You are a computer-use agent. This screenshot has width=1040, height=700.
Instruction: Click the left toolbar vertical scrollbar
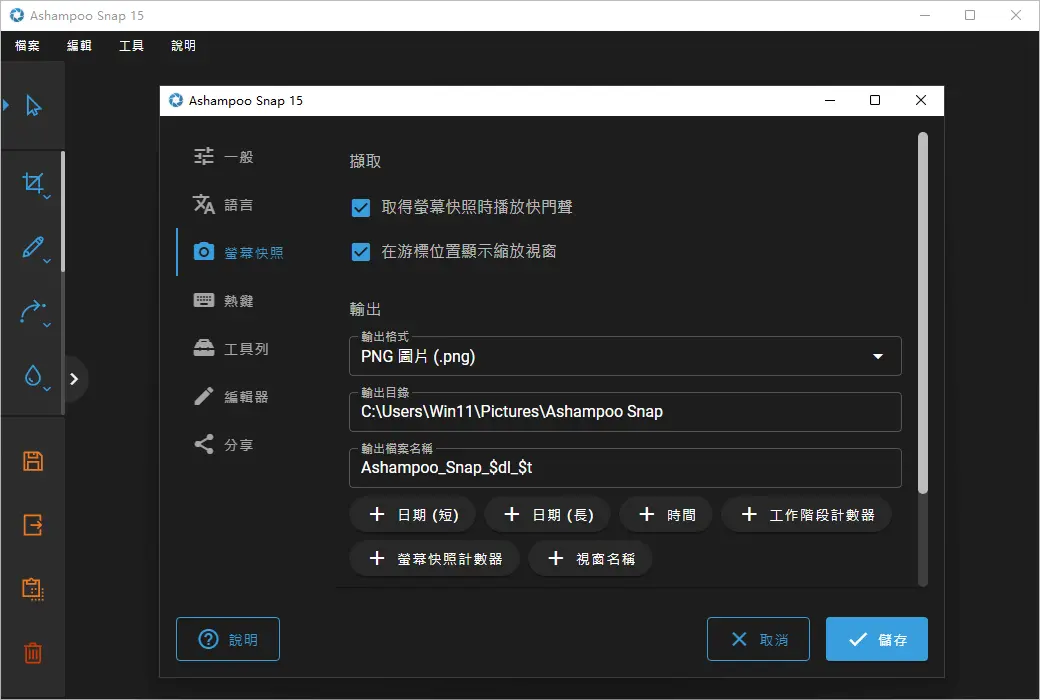63,211
